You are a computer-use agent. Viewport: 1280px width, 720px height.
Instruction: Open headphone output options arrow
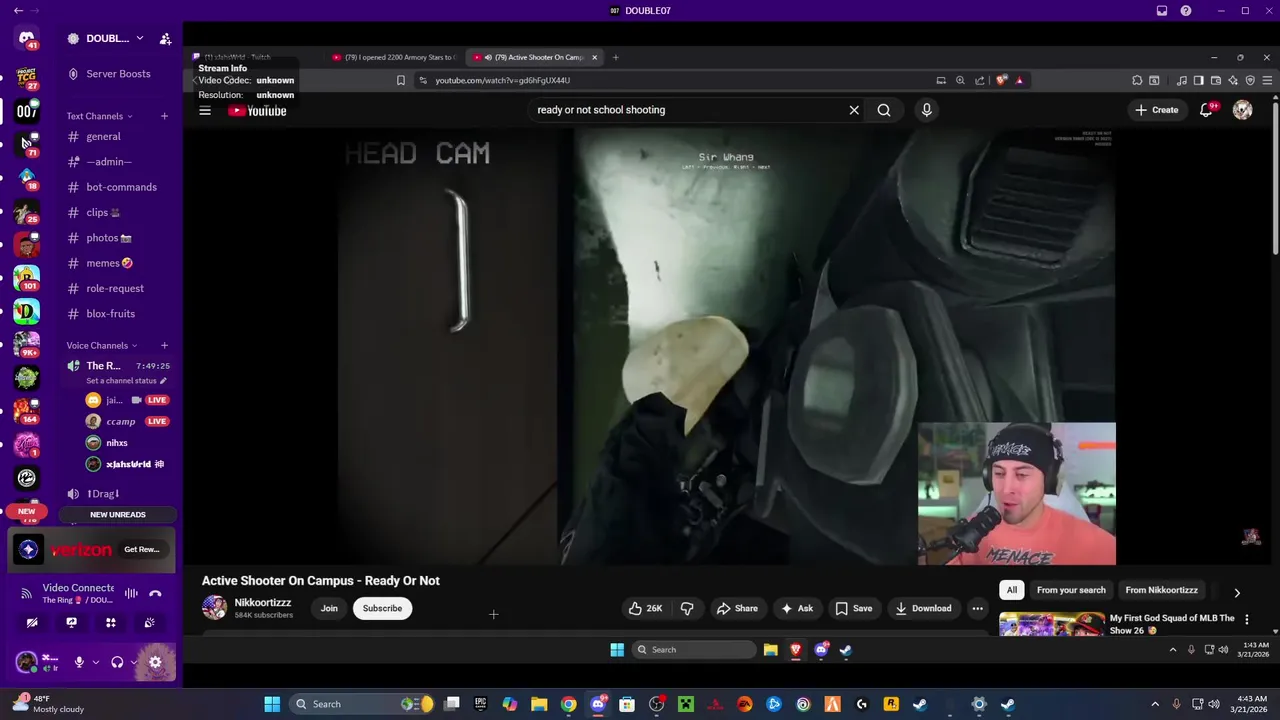133,662
